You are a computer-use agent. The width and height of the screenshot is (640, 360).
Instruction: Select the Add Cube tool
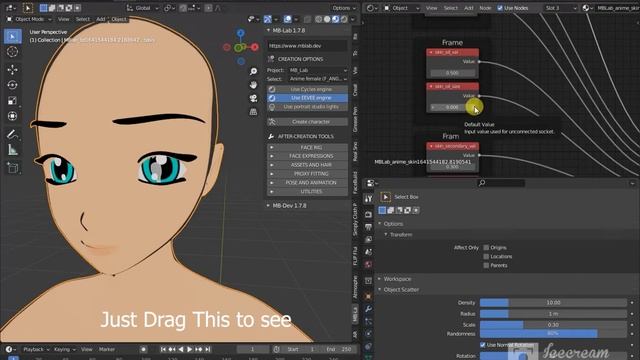tap(12, 167)
